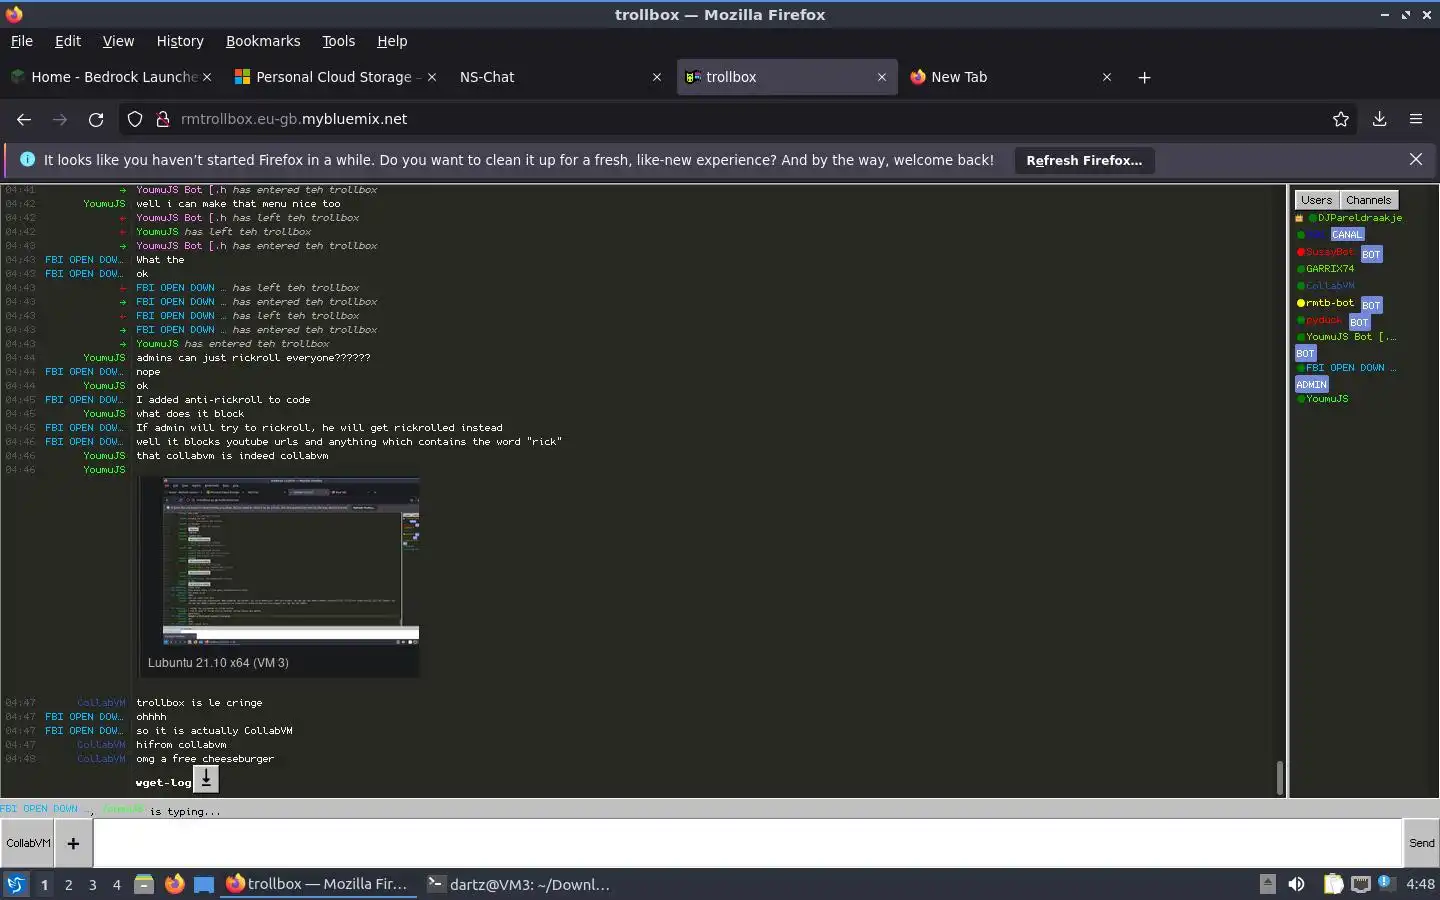Open the History menu
1440x900 pixels.
coord(180,41)
